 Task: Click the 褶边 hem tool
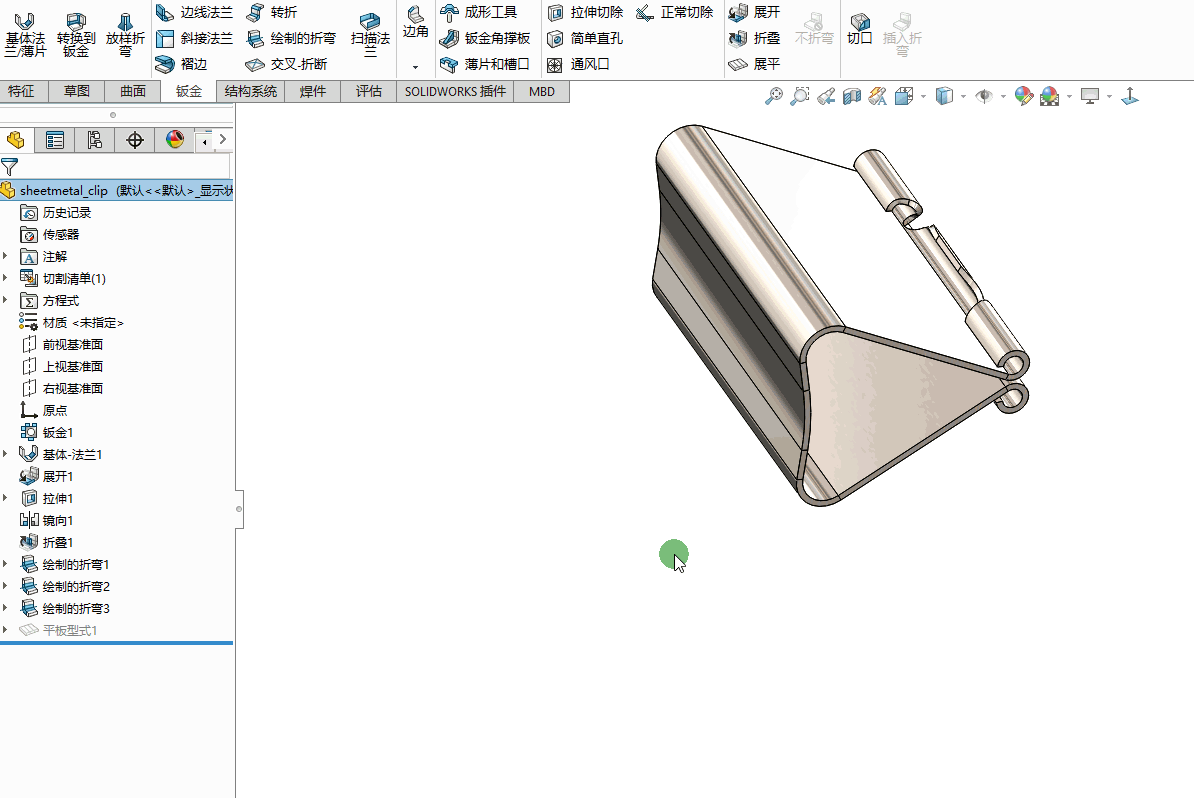click(181, 64)
